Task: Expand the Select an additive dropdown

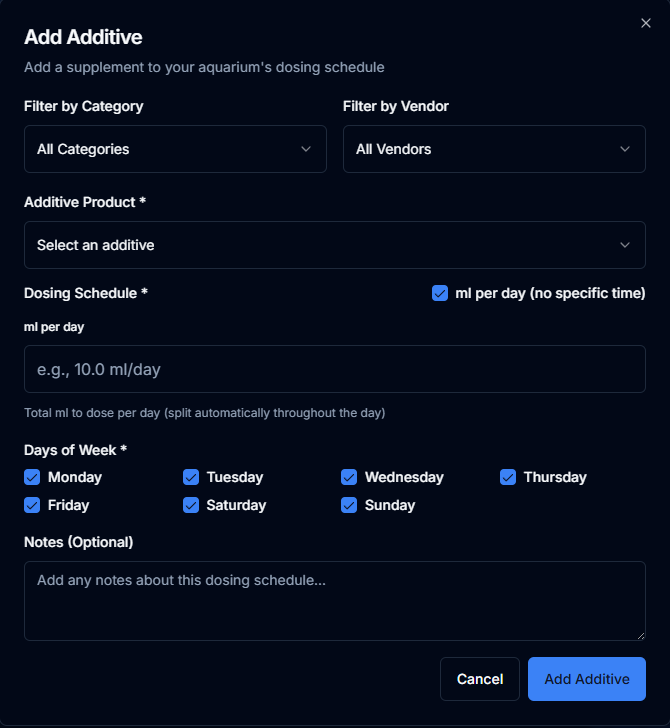Action: (x=334, y=245)
